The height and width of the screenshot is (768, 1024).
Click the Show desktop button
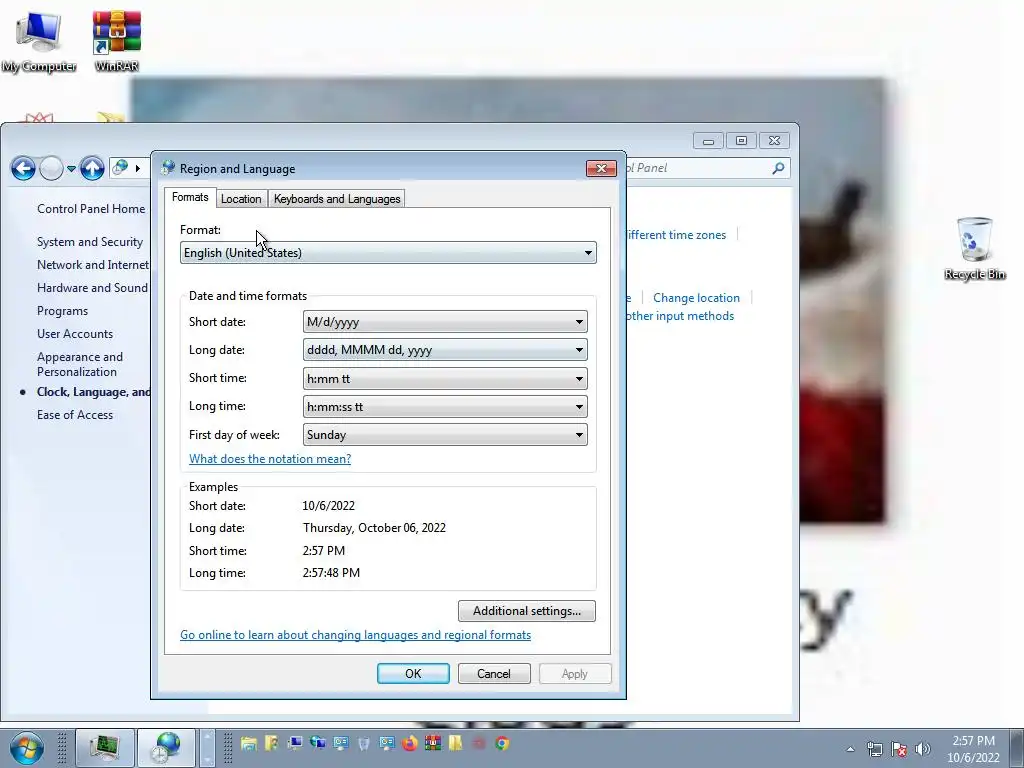(1017, 748)
